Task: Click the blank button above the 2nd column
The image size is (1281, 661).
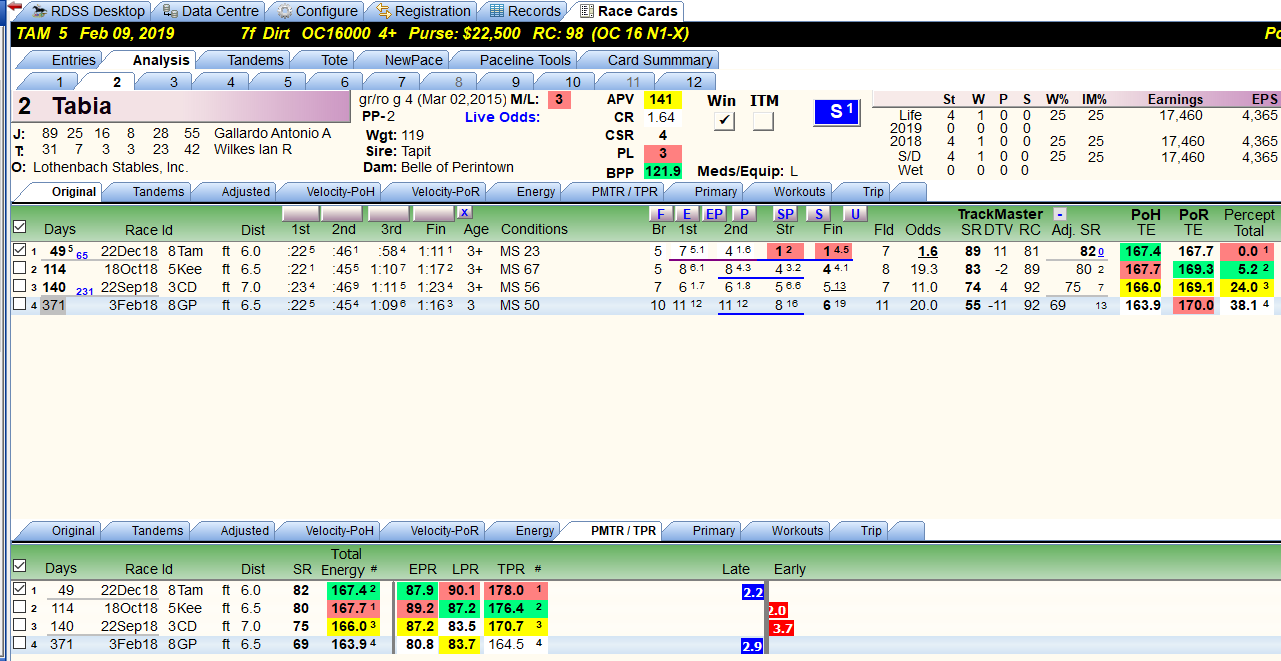Action: 342,213
